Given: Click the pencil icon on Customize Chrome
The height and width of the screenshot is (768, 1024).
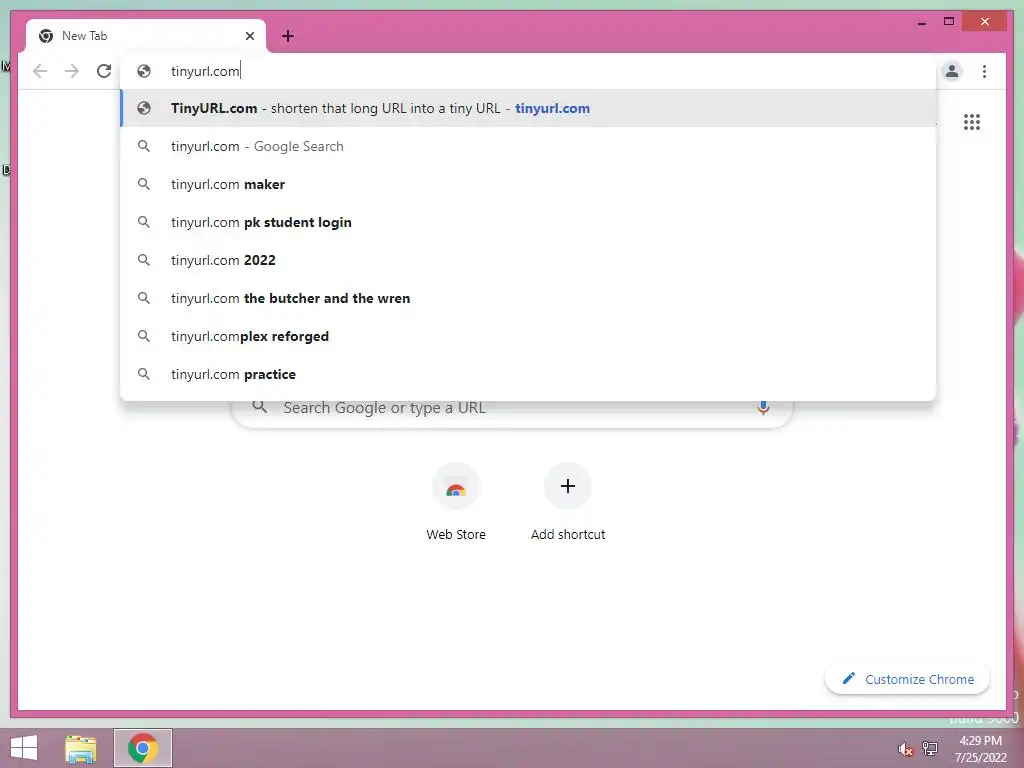Looking at the screenshot, I should pos(848,679).
